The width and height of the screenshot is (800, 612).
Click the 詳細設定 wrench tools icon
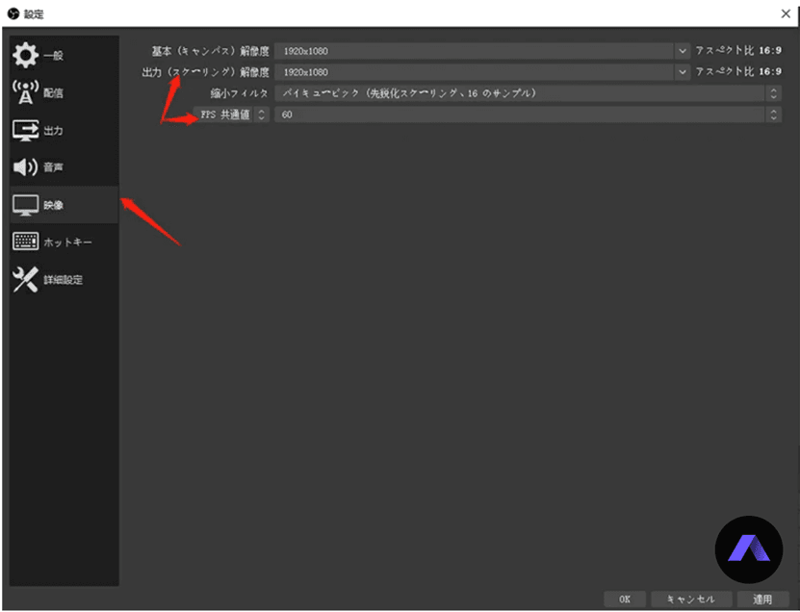coord(26,280)
